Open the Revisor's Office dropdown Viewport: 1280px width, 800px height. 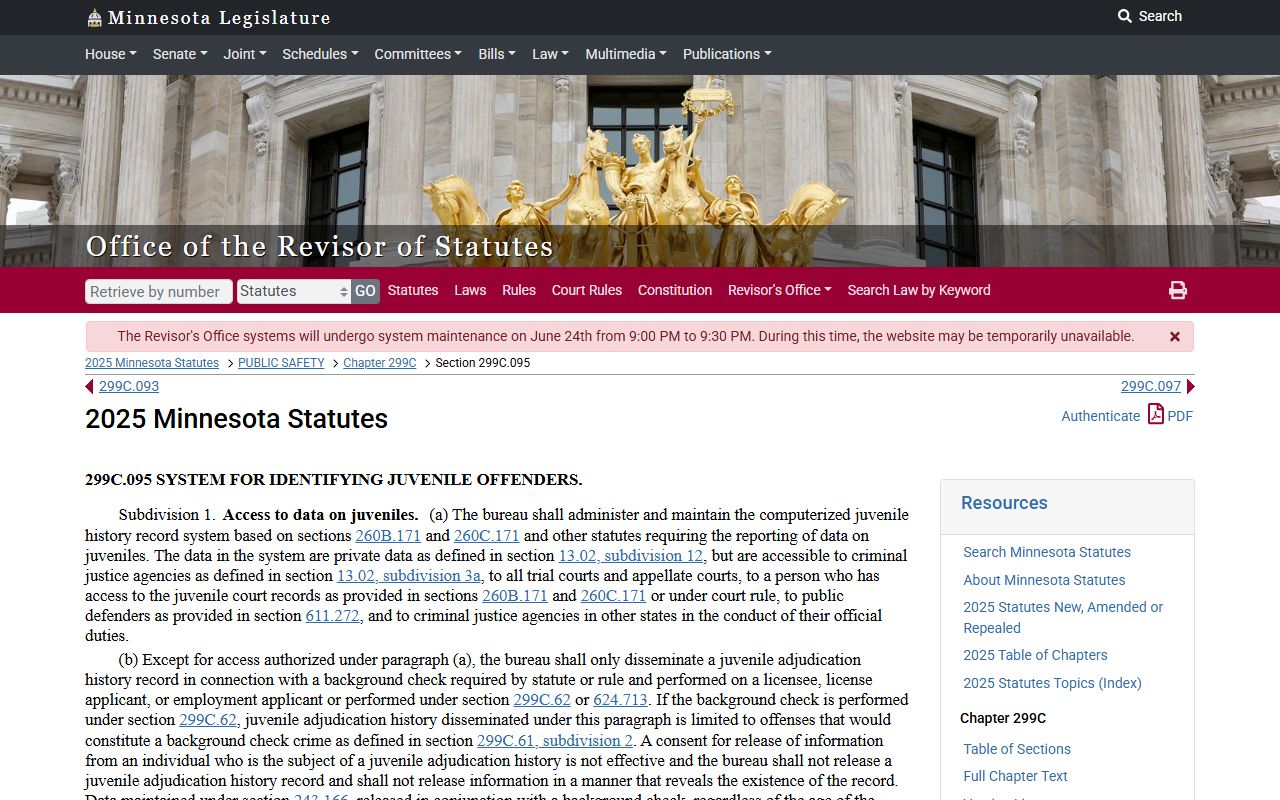[x=780, y=290]
